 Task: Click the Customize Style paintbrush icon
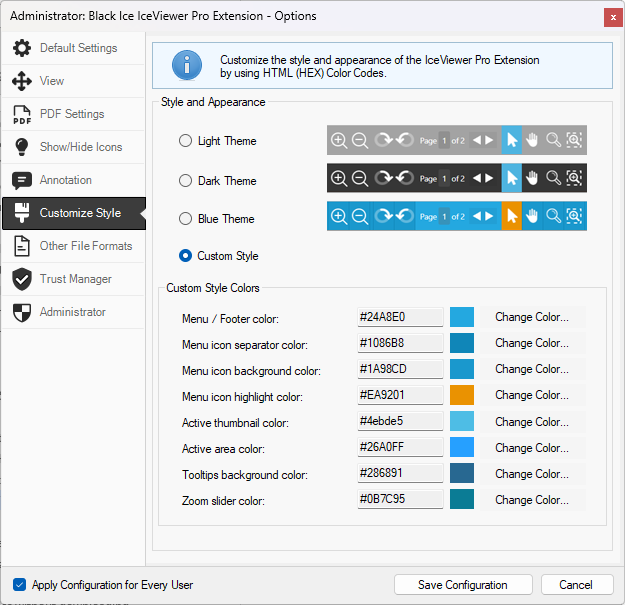tap(22, 212)
